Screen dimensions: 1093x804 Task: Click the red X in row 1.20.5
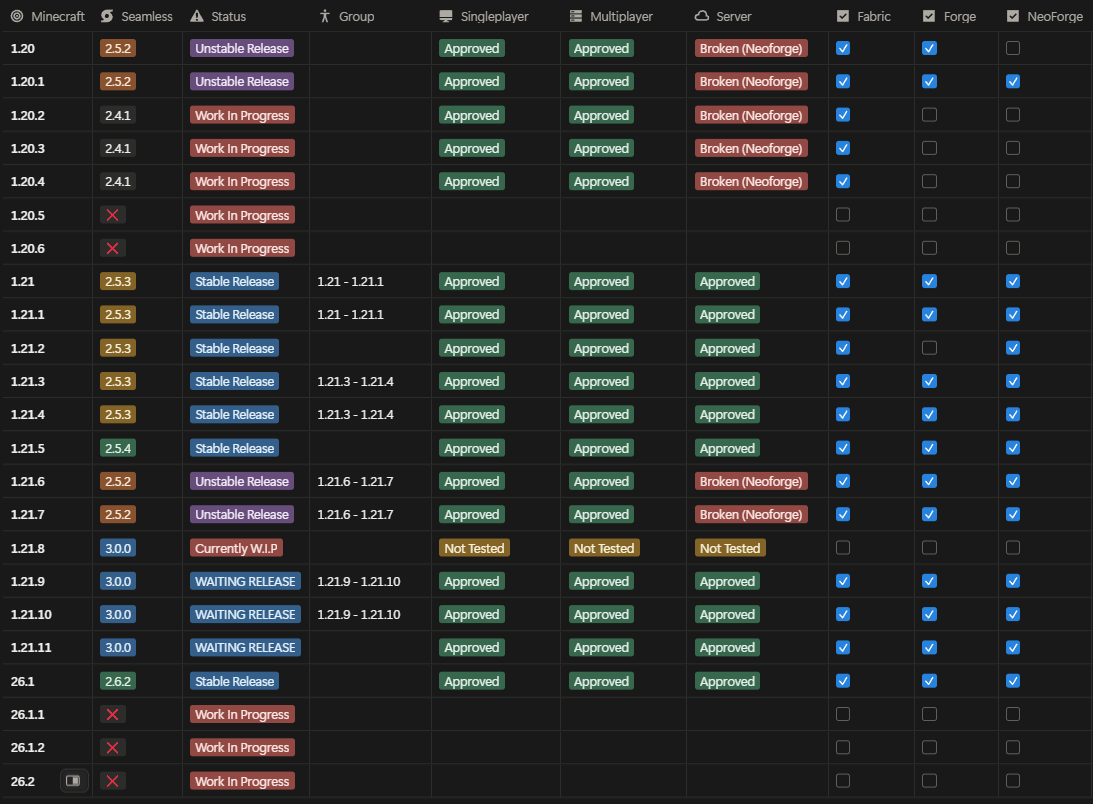(112, 215)
